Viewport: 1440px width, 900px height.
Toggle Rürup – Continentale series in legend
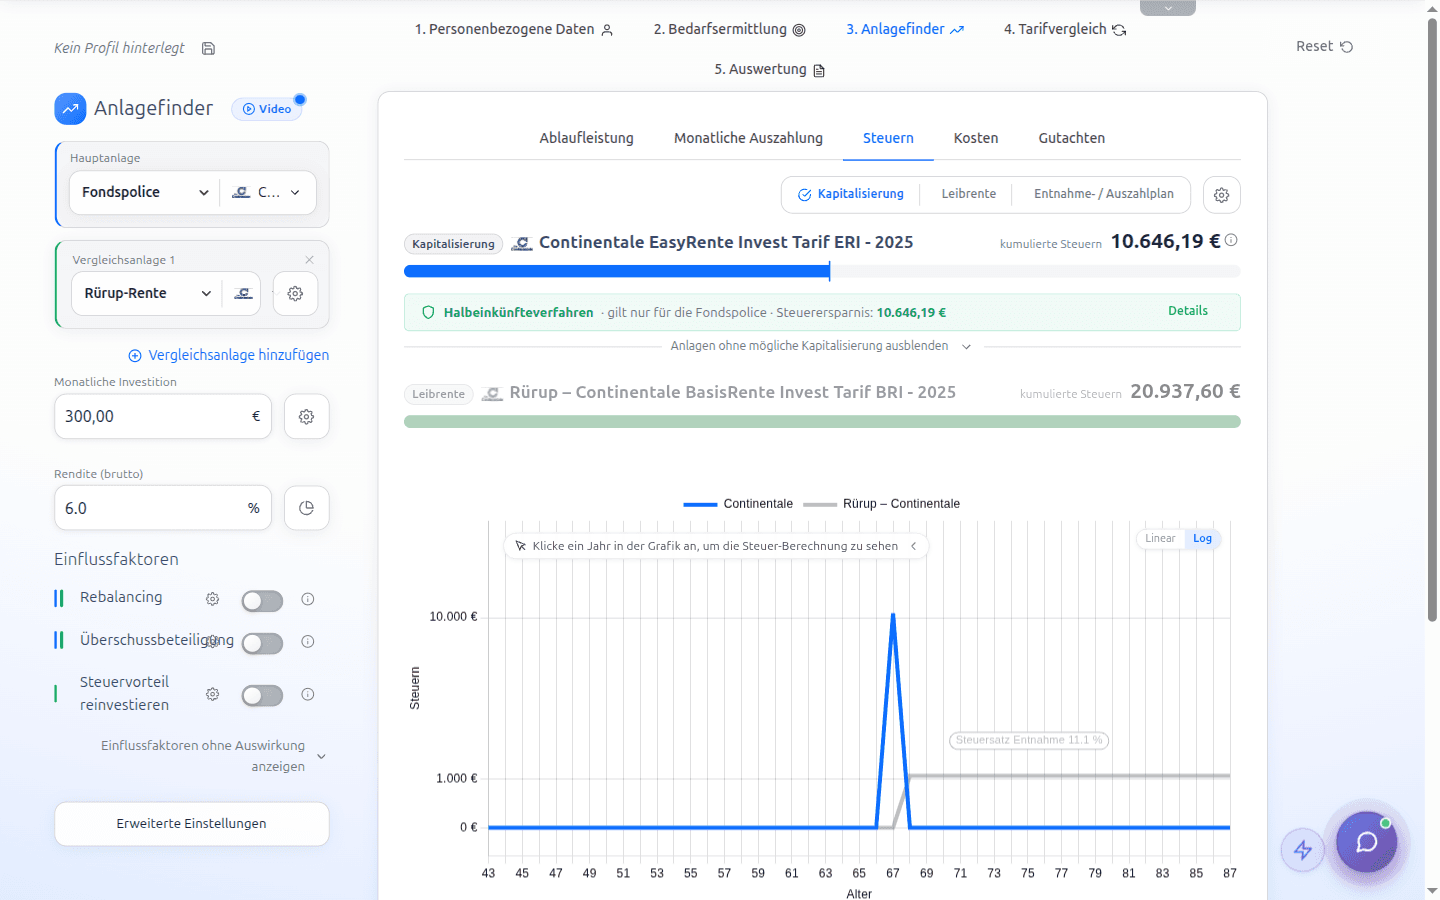[x=881, y=504]
